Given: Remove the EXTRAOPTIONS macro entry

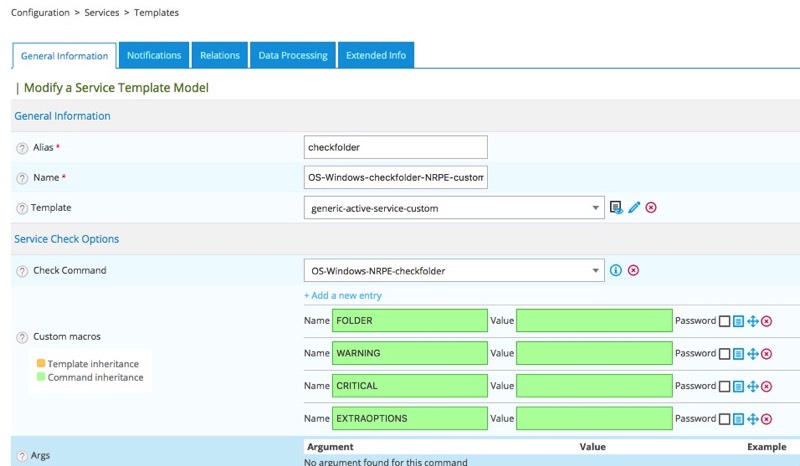Looking at the screenshot, I should tap(767, 418).
